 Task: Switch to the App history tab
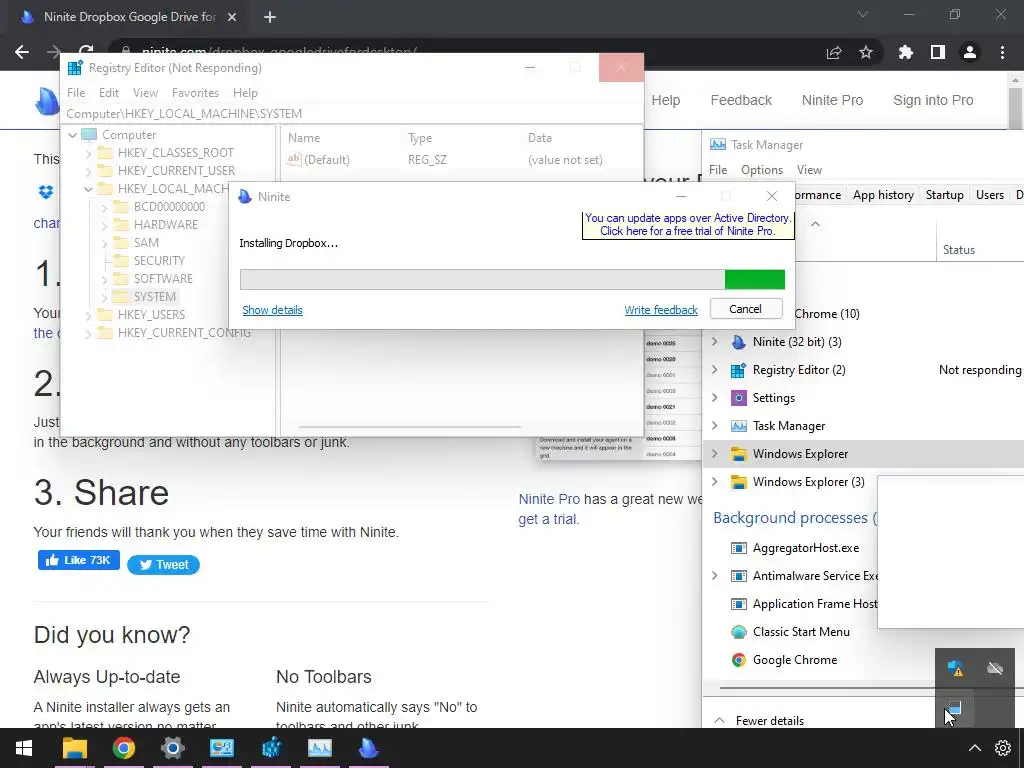(883, 195)
